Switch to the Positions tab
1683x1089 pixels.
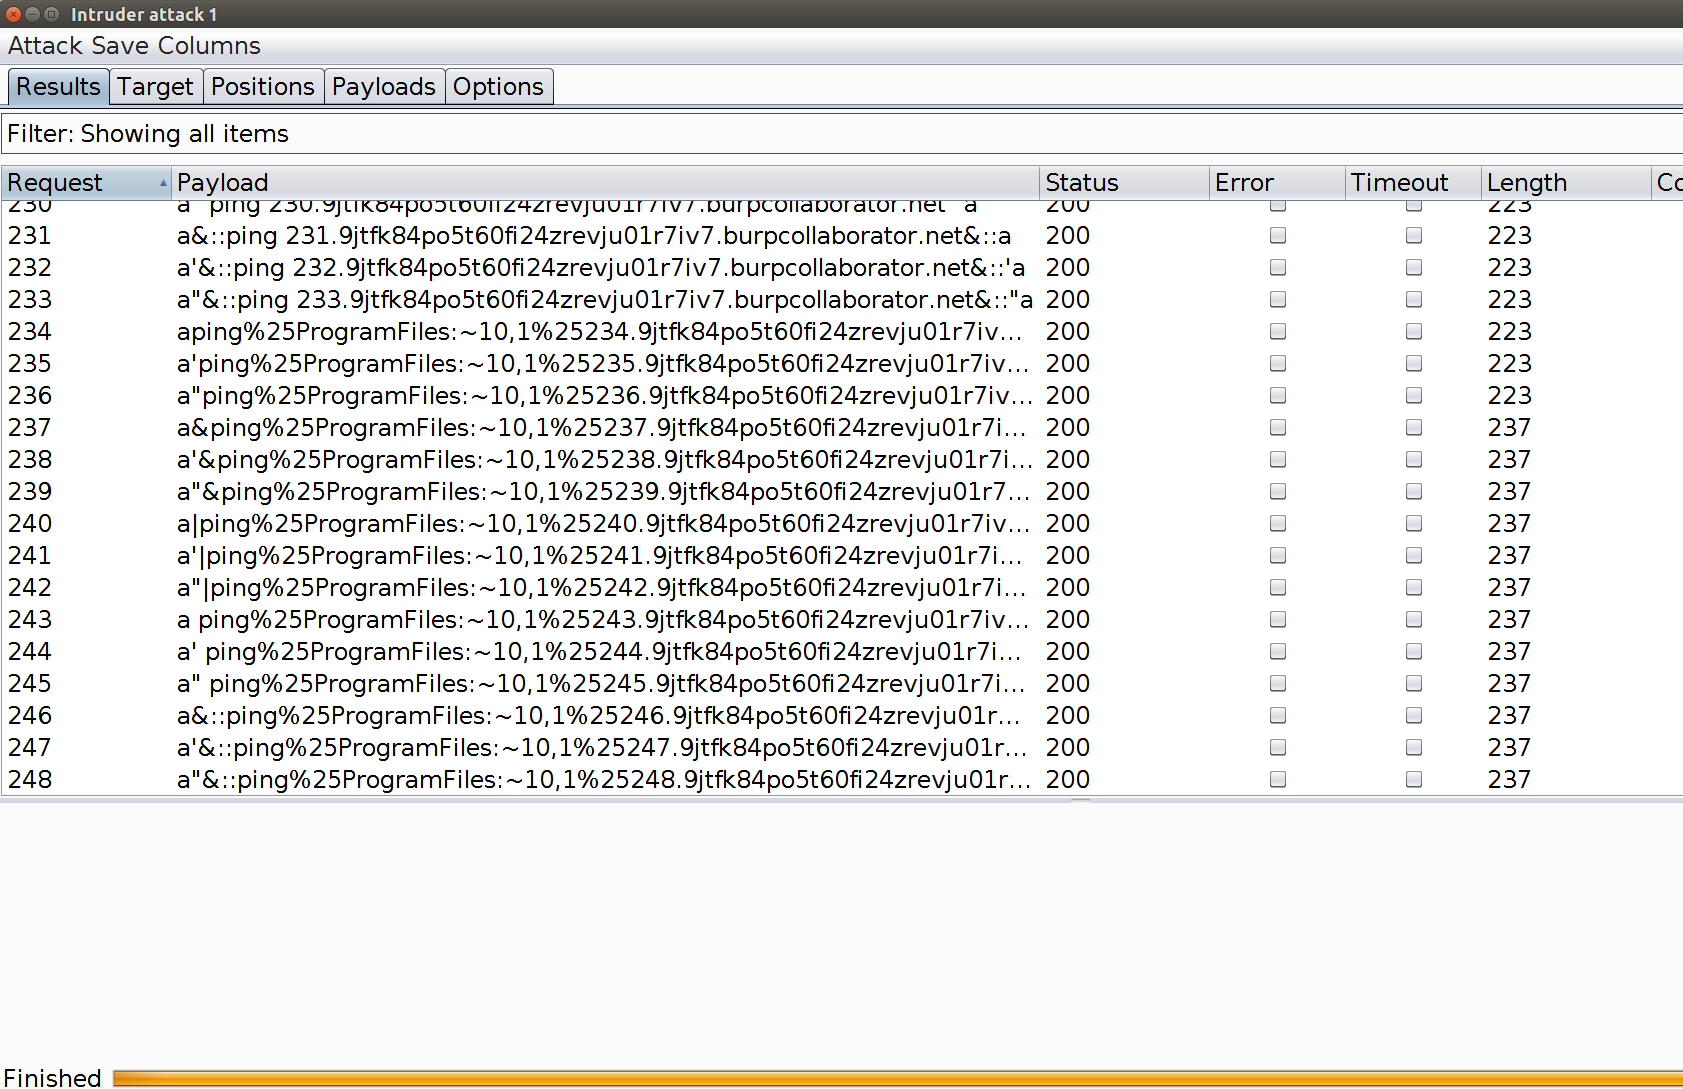tap(263, 87)
